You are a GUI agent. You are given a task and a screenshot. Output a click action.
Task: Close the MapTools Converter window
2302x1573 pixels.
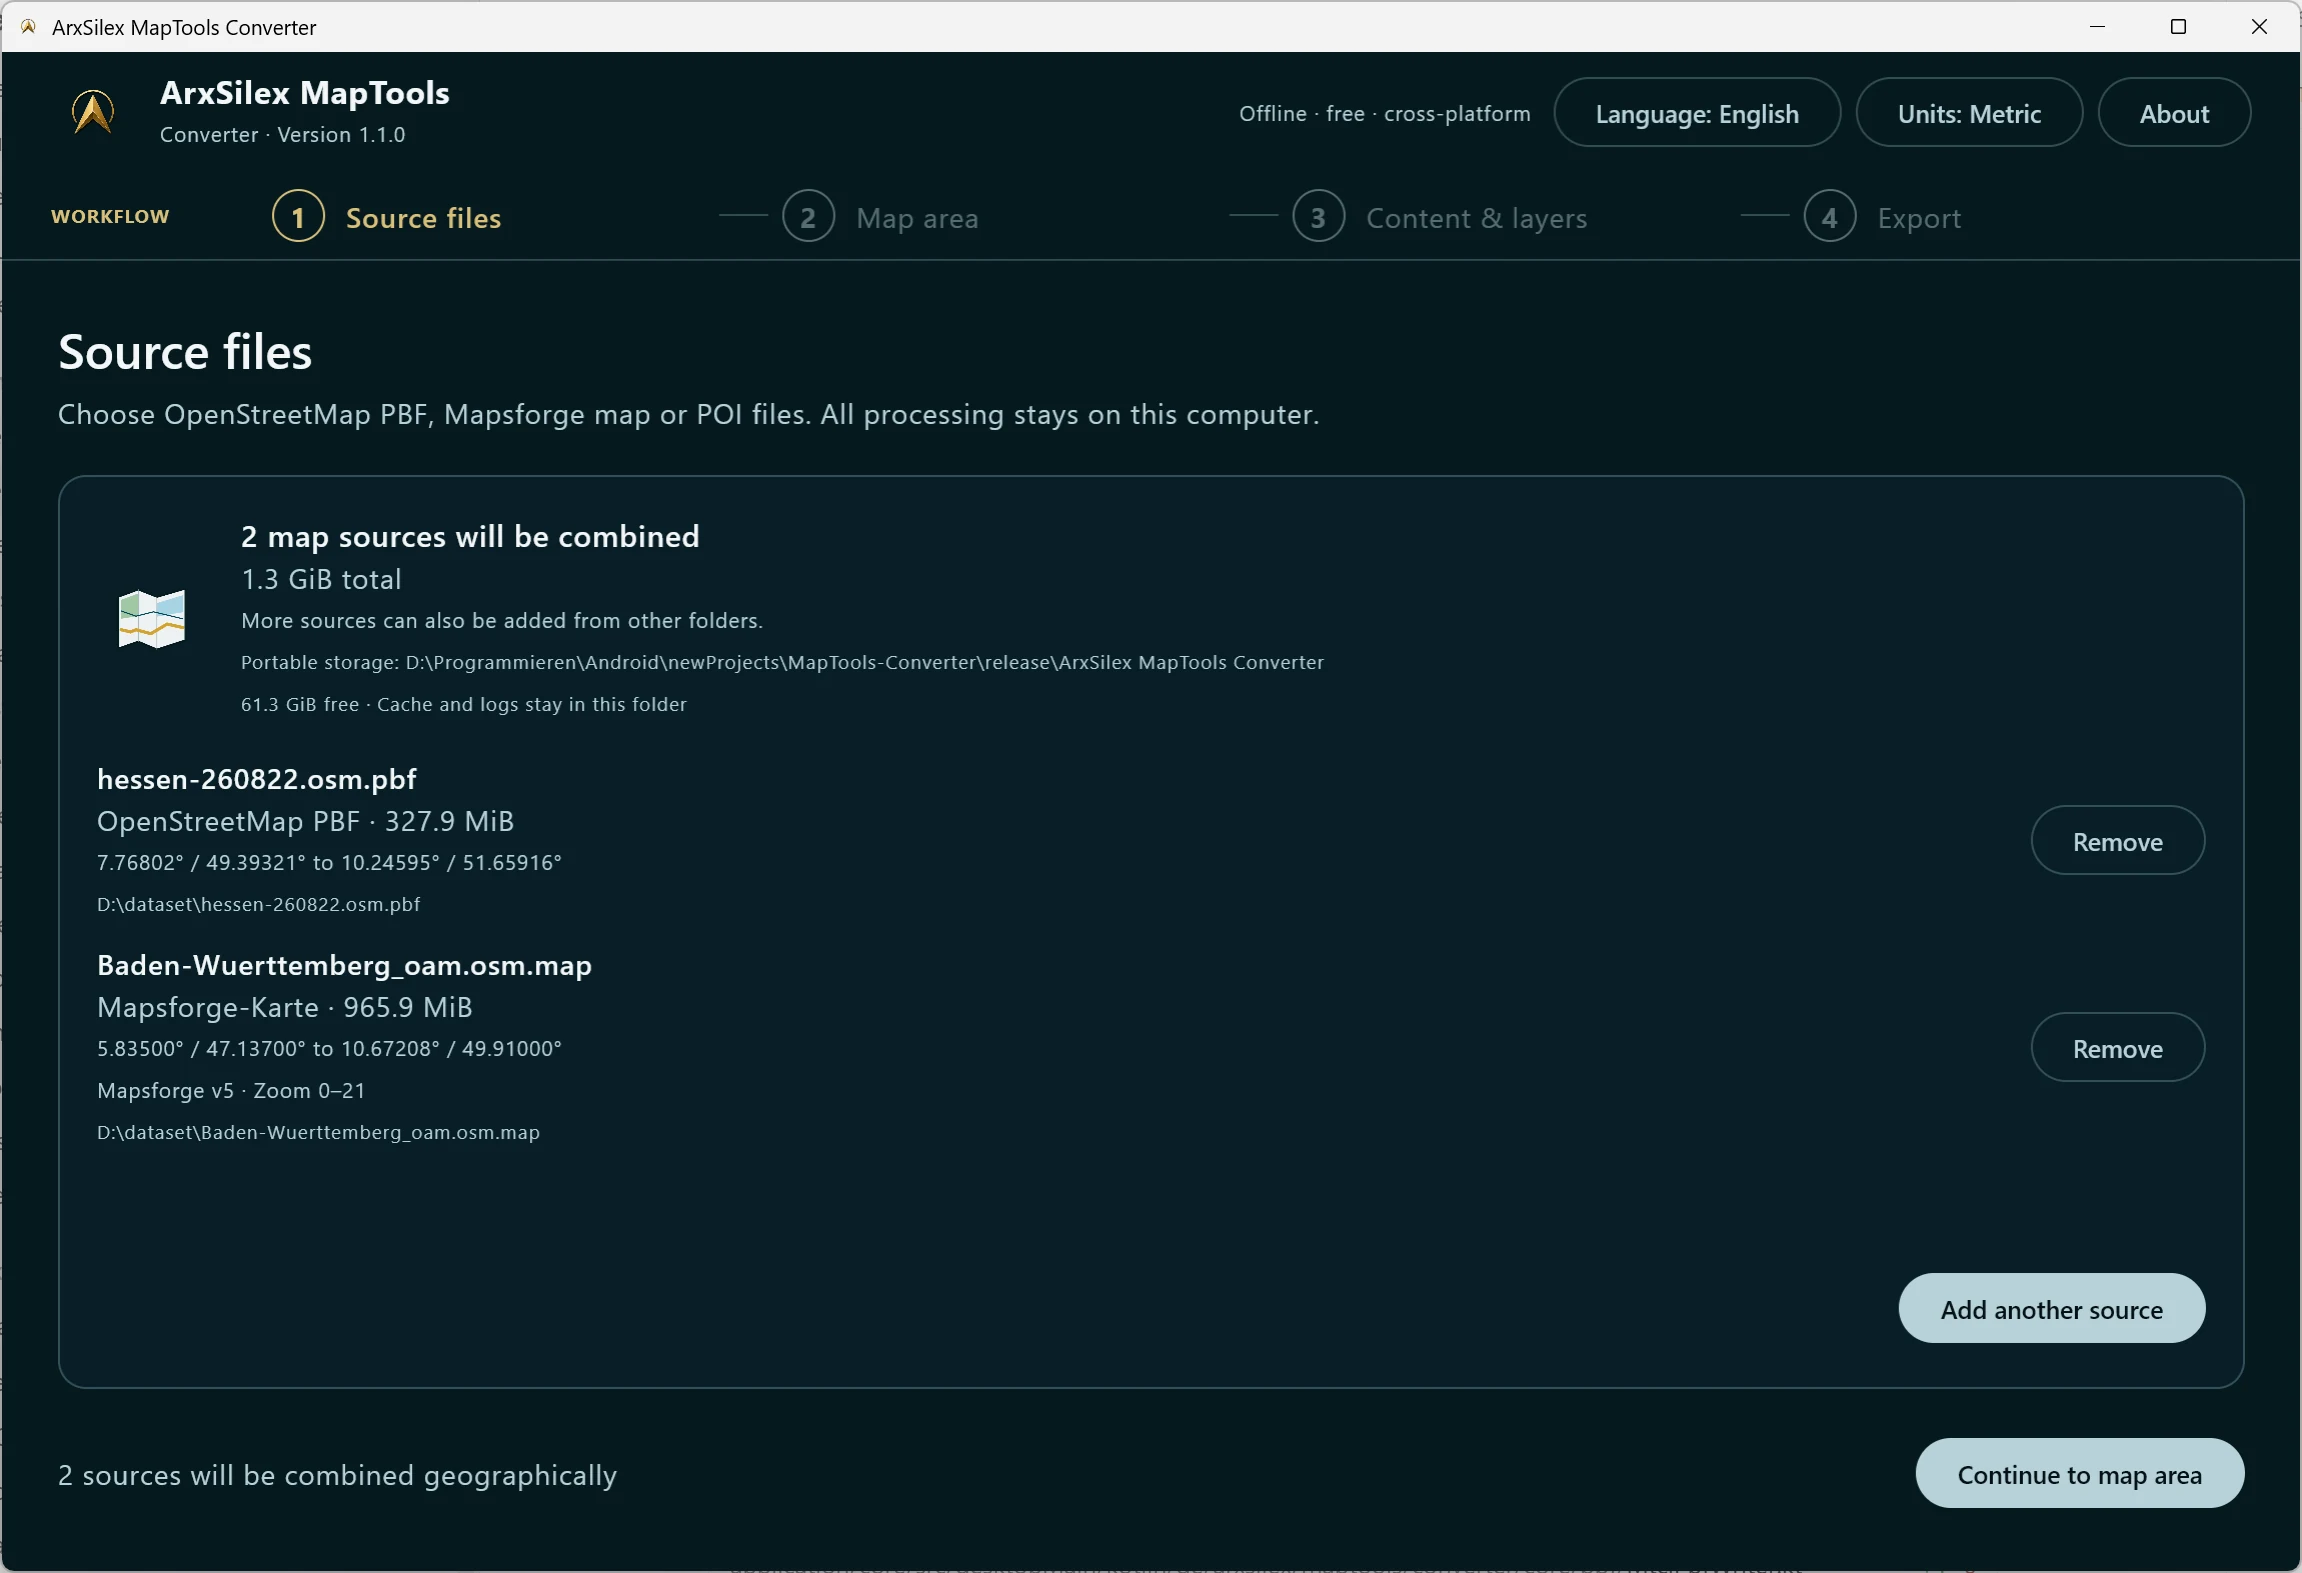pyautogui.click(x=2259, y=27)
